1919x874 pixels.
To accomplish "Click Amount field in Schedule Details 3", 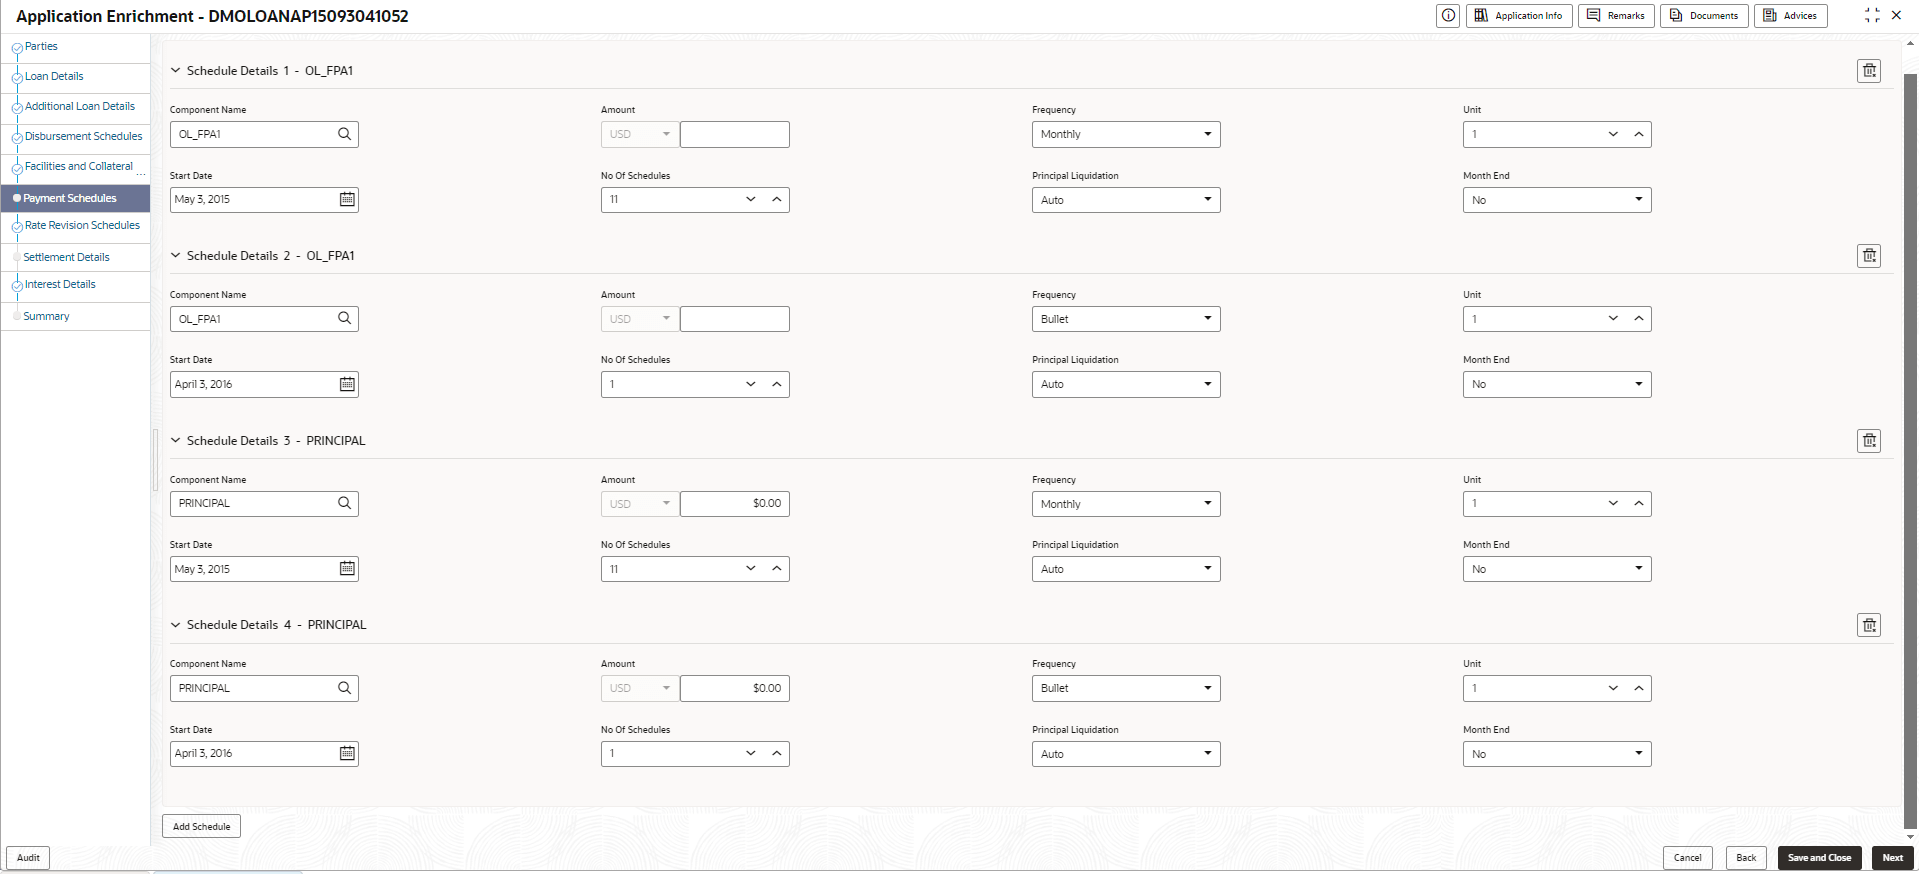I will tap(735, 503).
